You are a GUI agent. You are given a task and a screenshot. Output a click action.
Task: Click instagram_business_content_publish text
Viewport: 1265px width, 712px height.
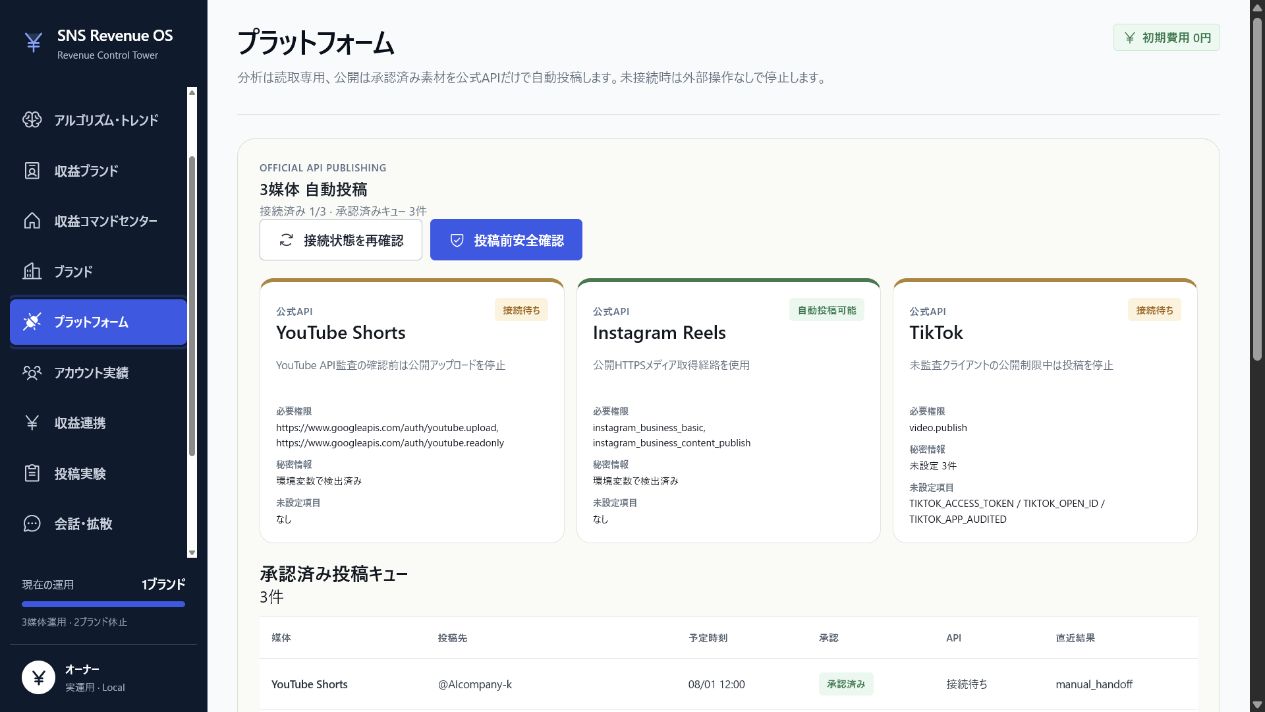[671, 442]
